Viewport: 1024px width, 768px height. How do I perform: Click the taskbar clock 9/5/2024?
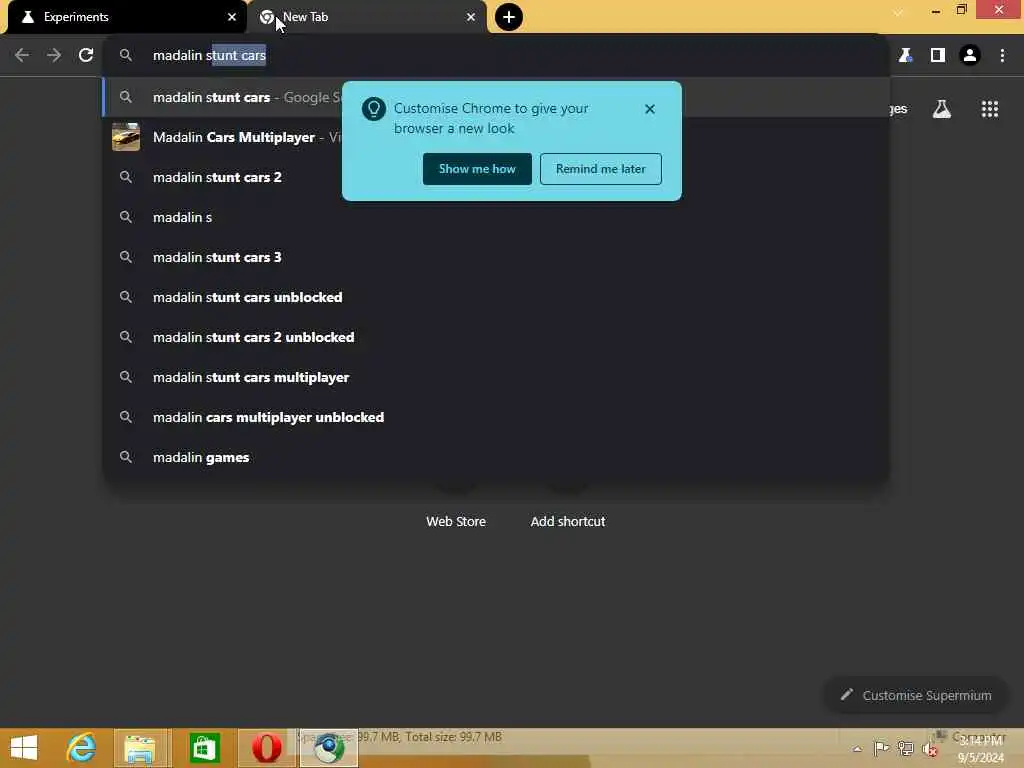(x=980, y=749)
